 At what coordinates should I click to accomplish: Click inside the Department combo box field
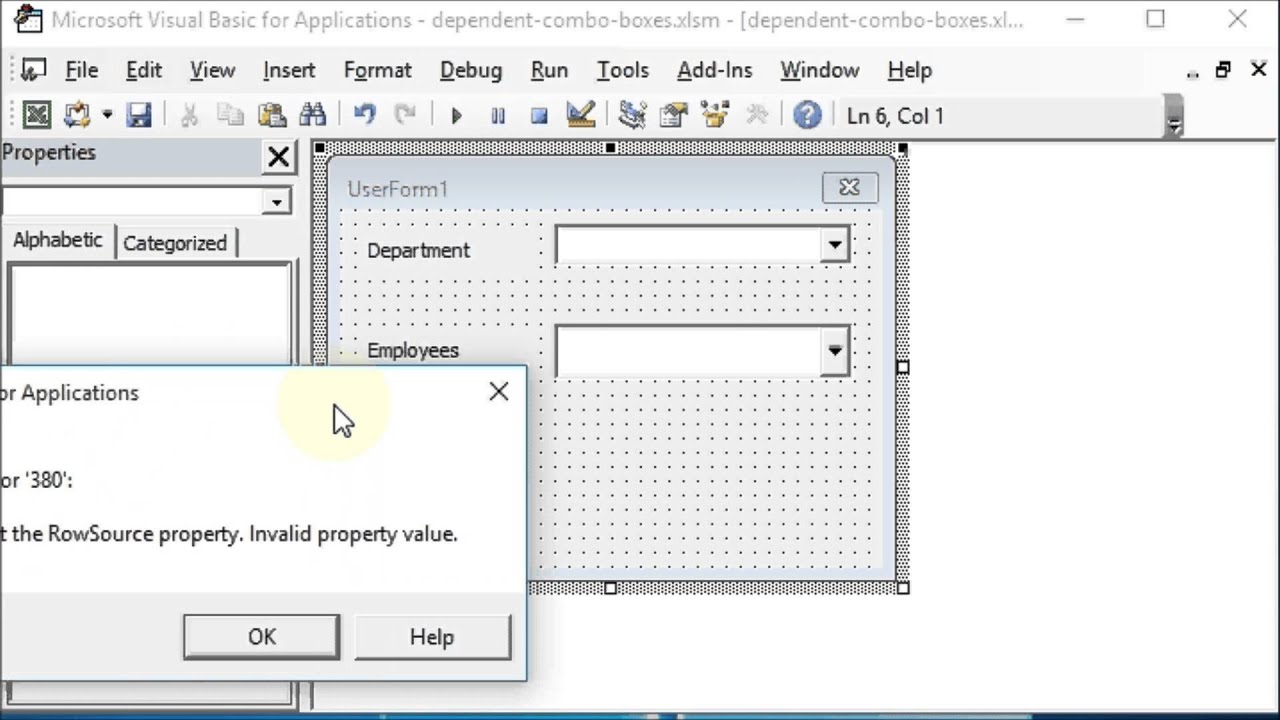pos(688,245)
